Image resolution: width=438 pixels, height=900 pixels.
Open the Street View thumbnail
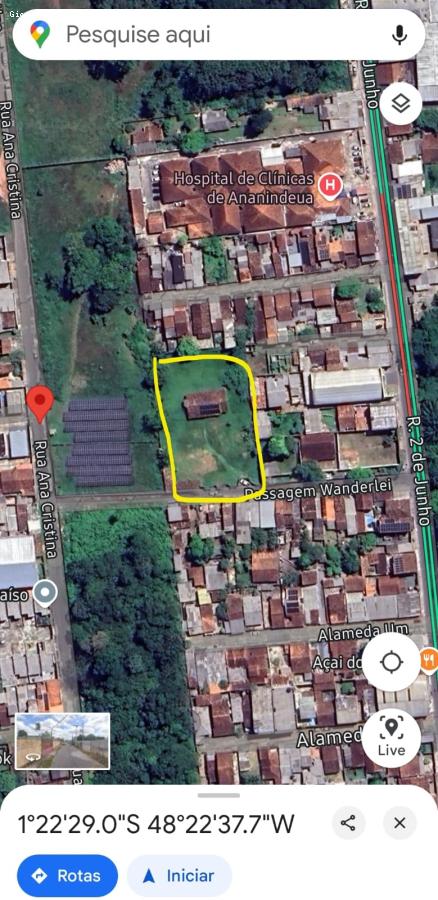63,741
